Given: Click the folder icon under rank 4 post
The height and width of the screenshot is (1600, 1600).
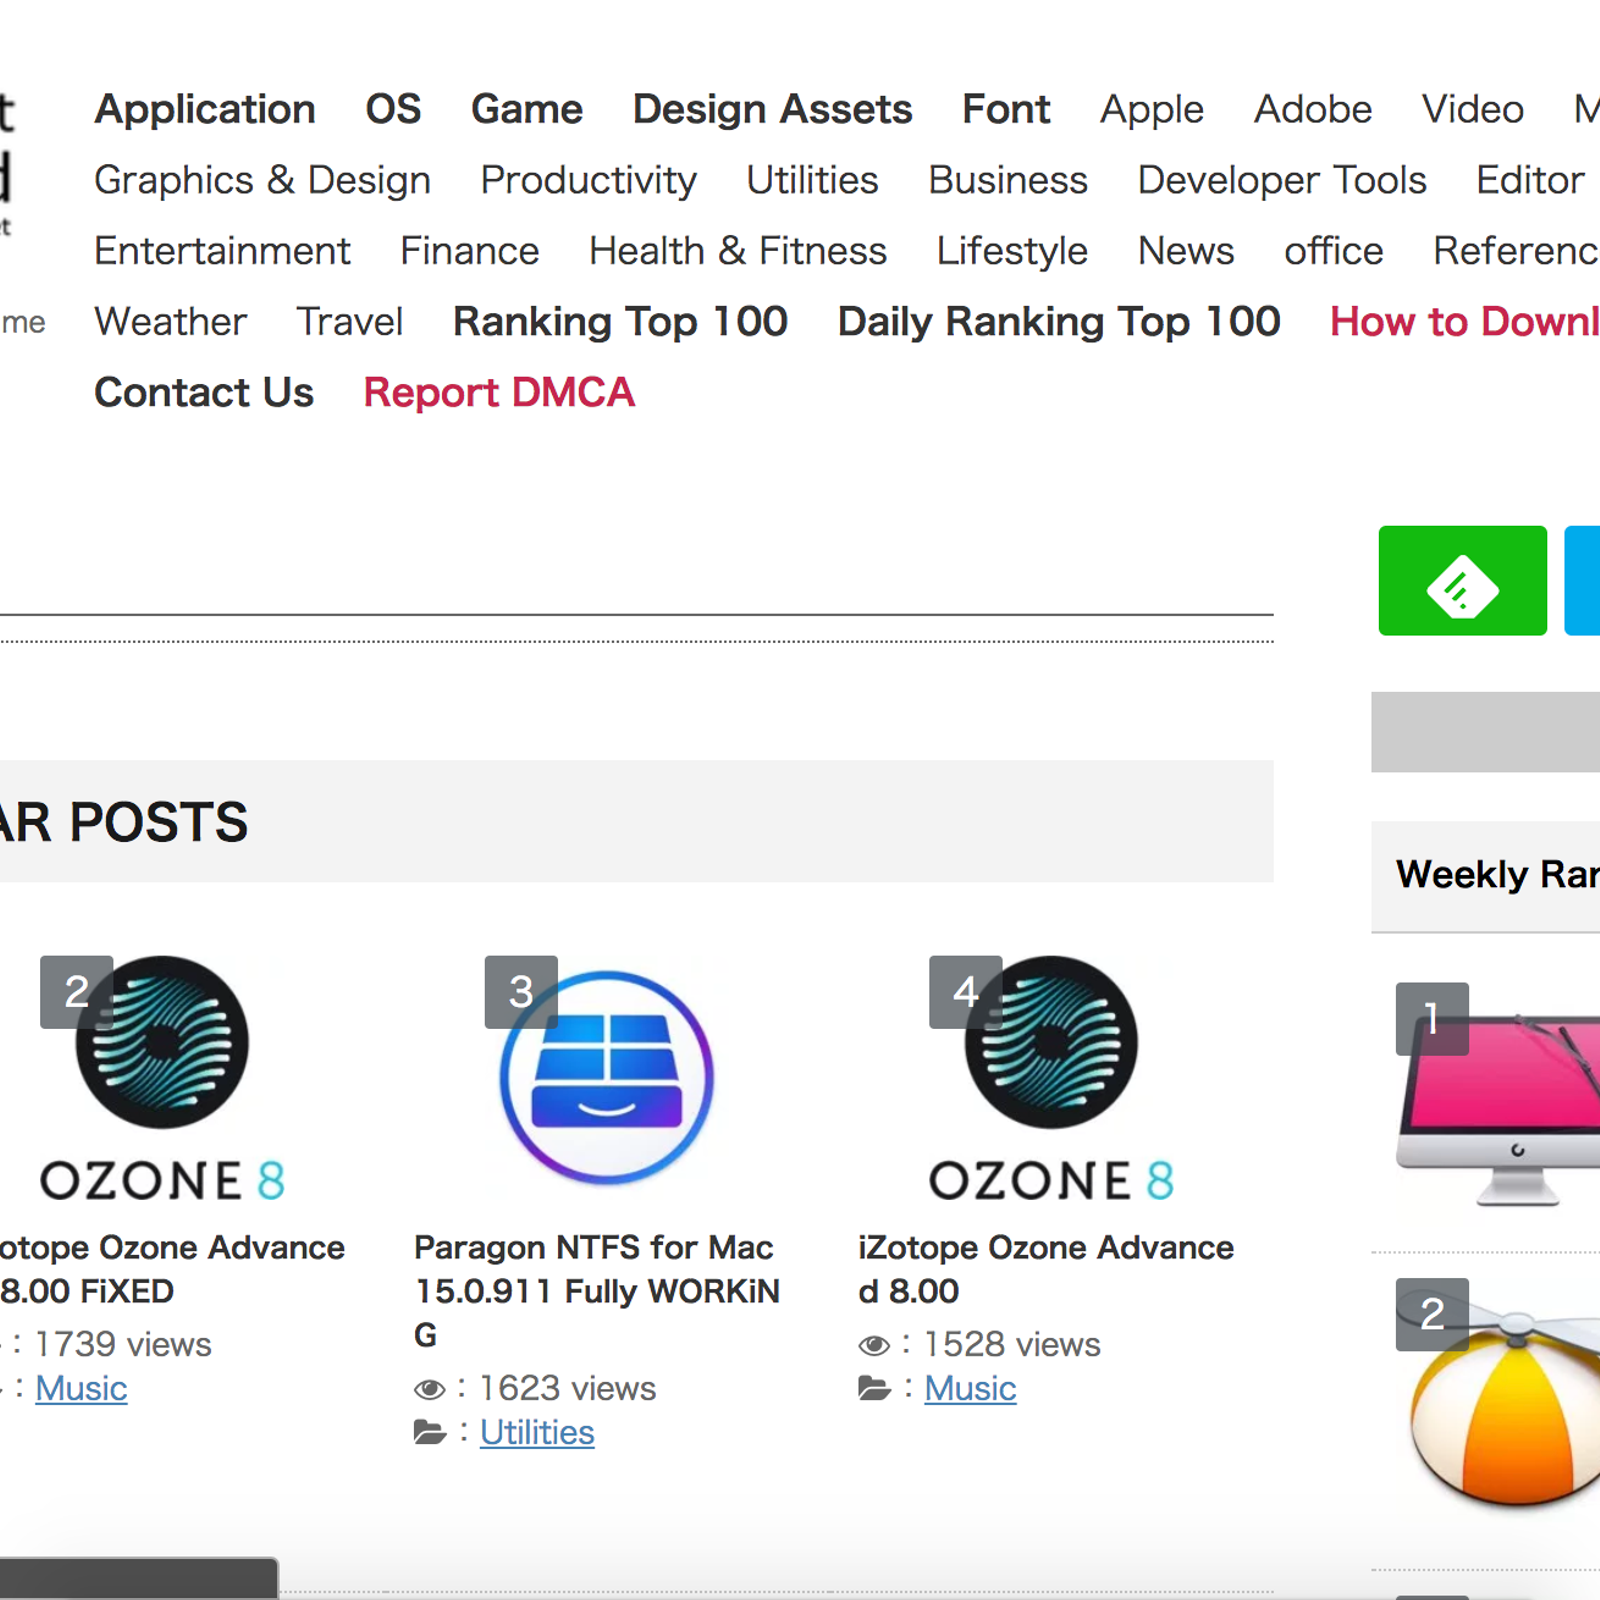Looking at the screenshot, I should (x=874, y=1389).
